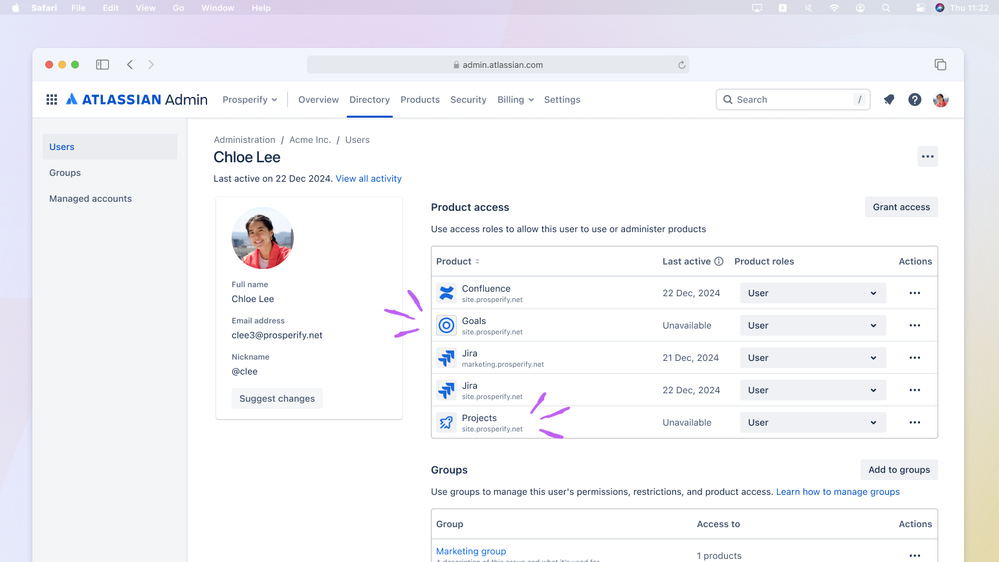The height and width of the screenshot is (562, 999).
Task: Open actions menu for Goals row
Action: point(914,326)
